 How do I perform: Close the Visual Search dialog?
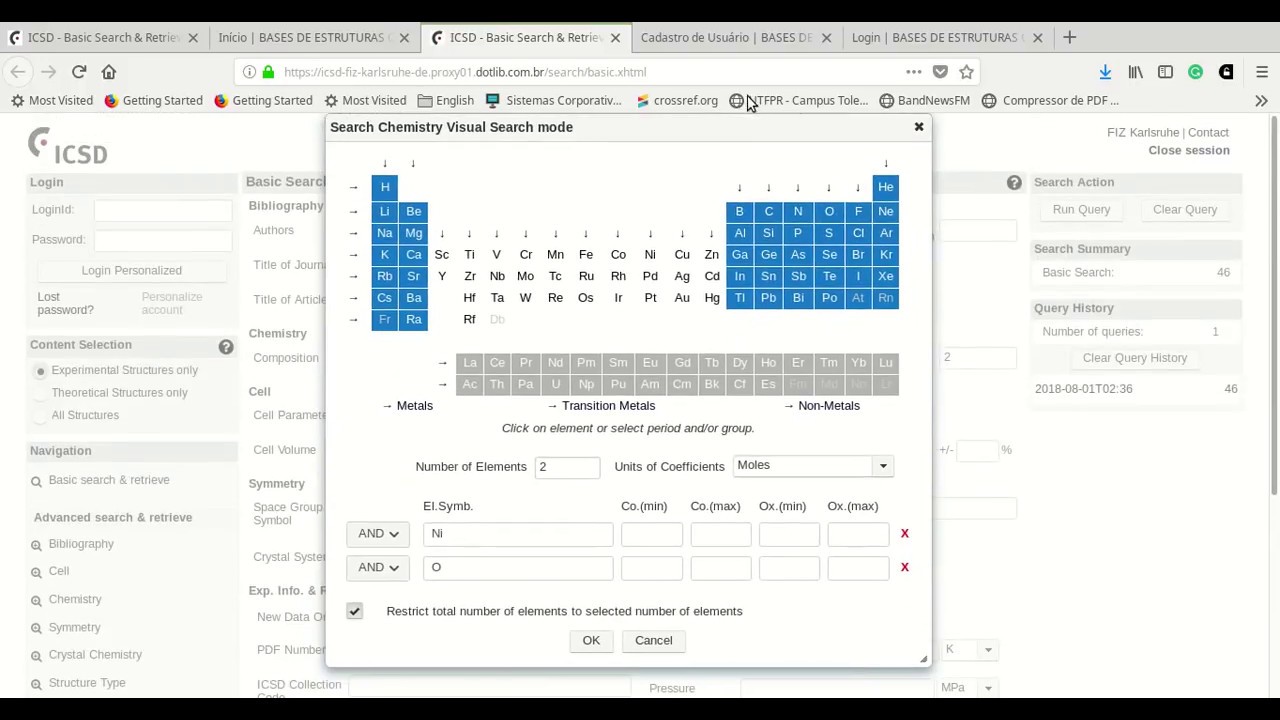919,127
